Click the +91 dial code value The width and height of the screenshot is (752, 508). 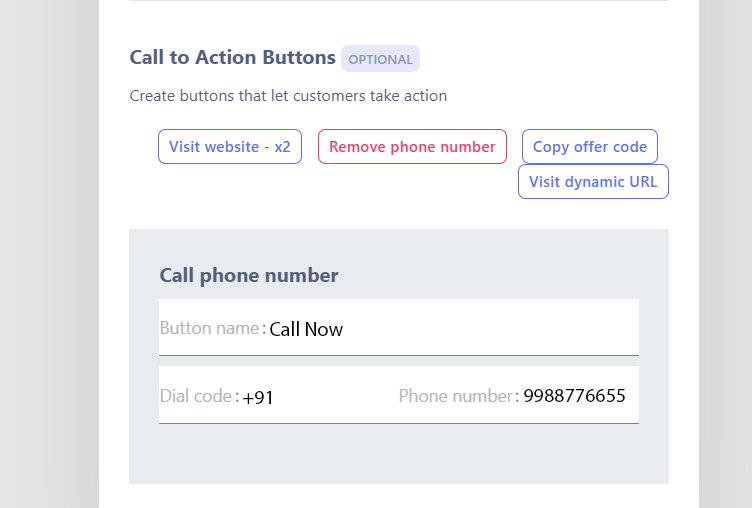pyautogui.click(x=258, y=397)
